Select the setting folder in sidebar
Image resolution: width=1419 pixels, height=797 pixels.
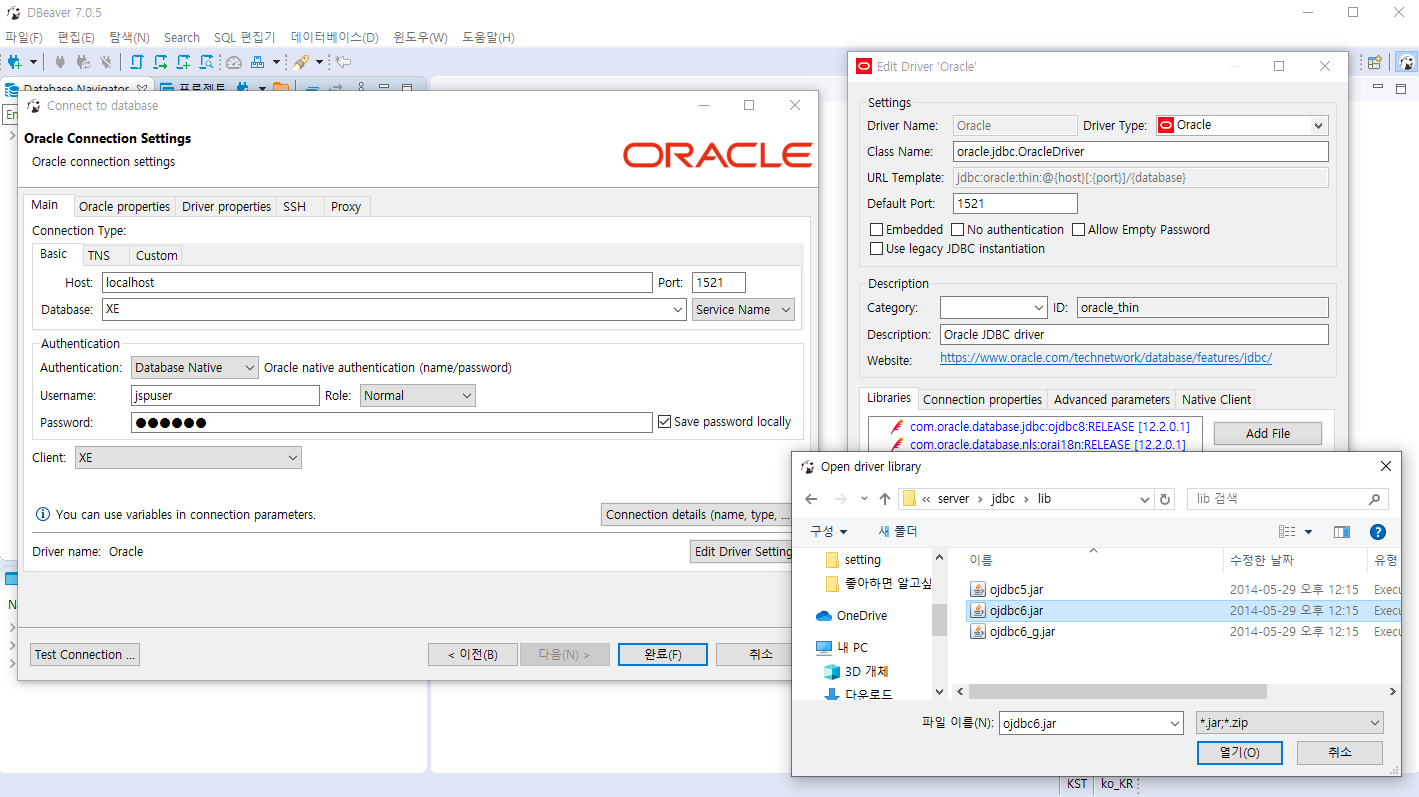point(853,560)
